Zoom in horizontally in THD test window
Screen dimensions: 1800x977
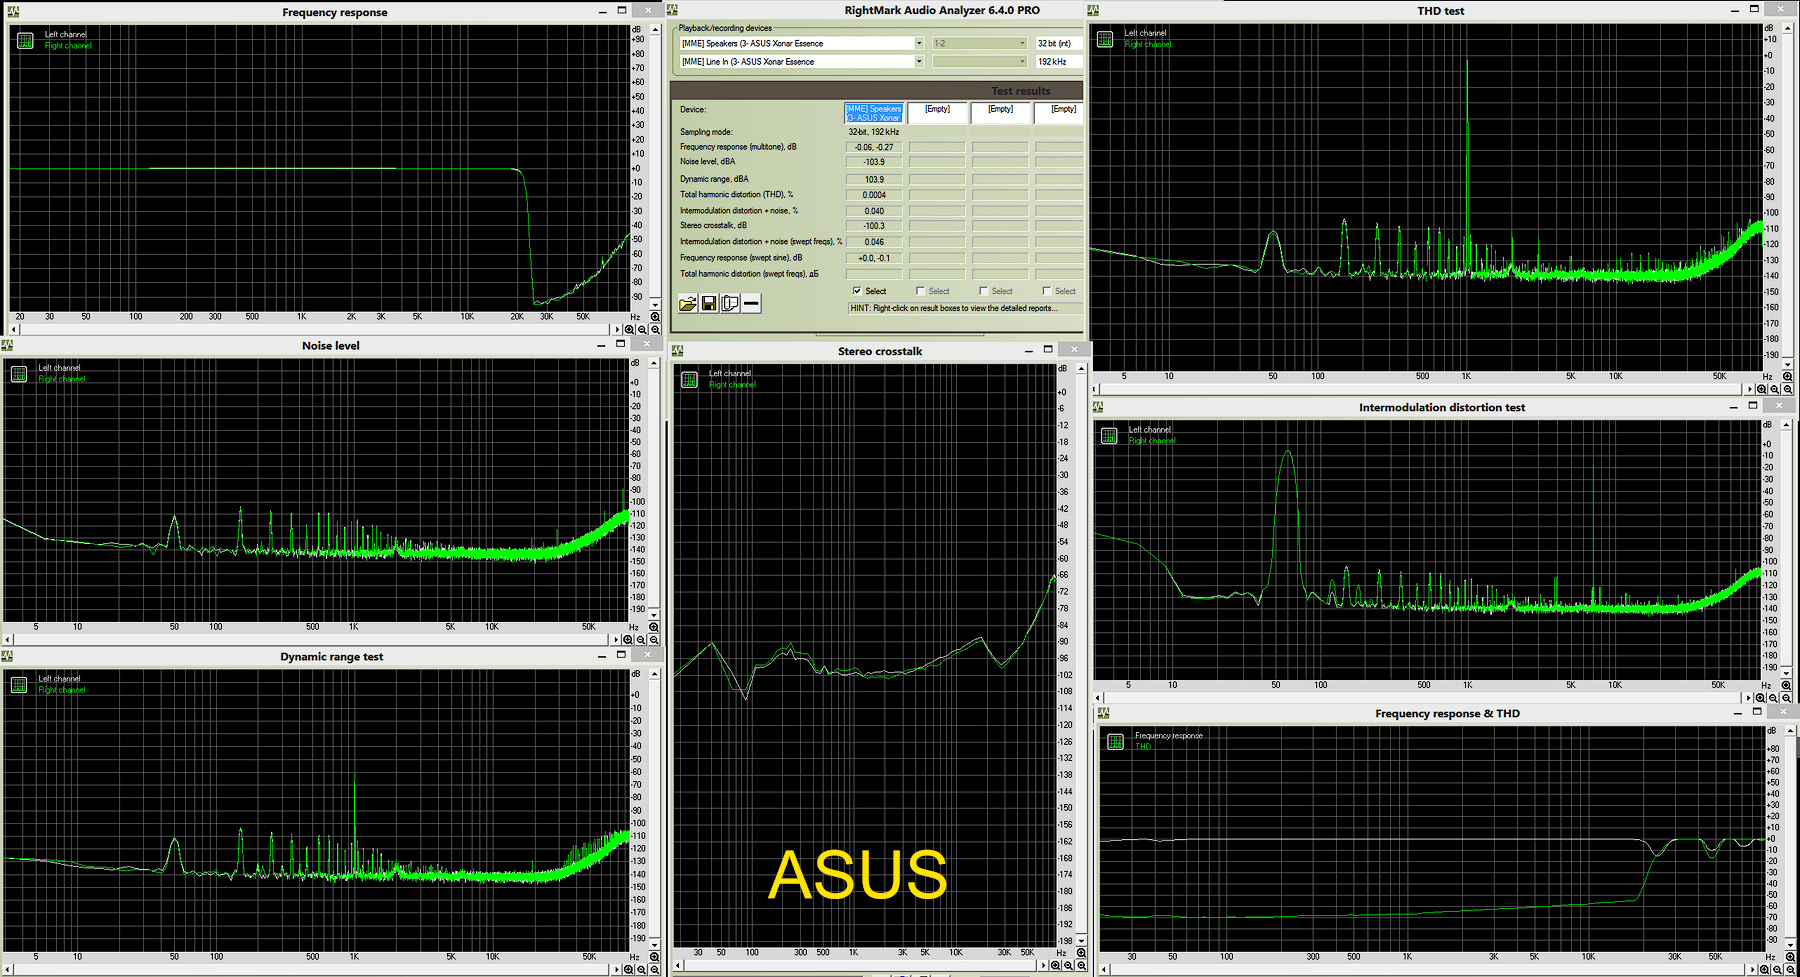pos(1762,390)
